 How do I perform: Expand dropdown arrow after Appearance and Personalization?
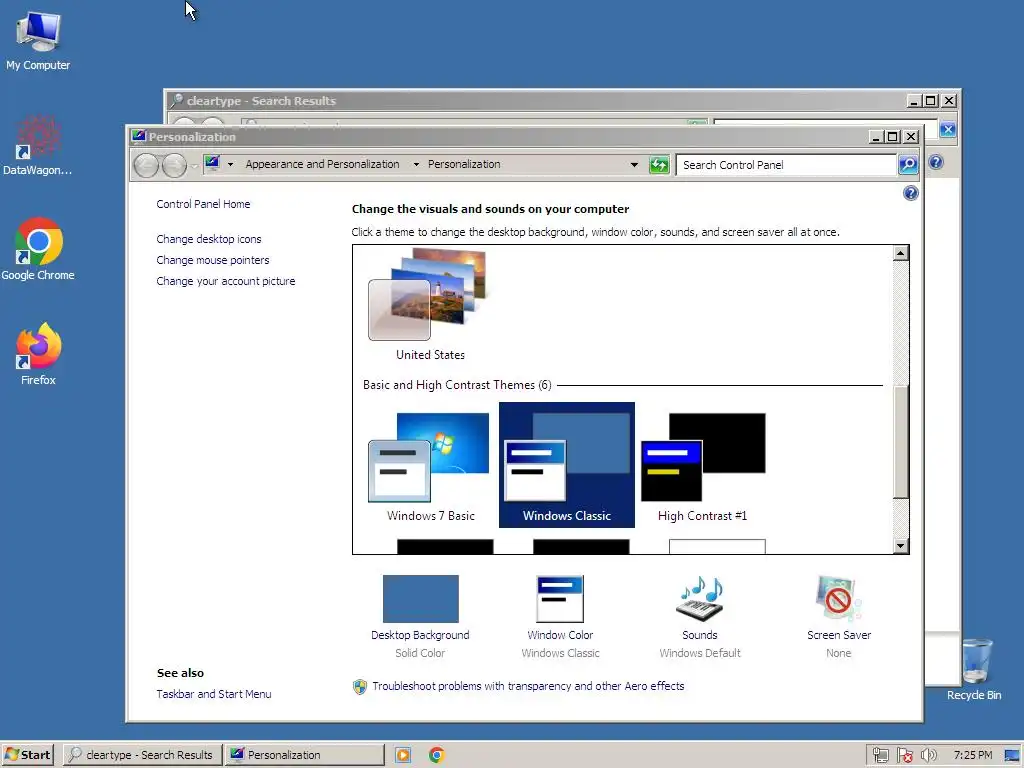(x=416, y=165)
